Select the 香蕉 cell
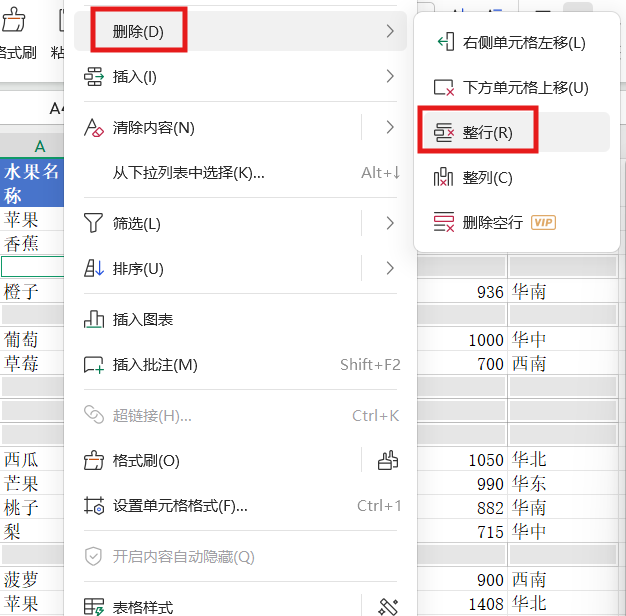626x616 pixels. 32,243
